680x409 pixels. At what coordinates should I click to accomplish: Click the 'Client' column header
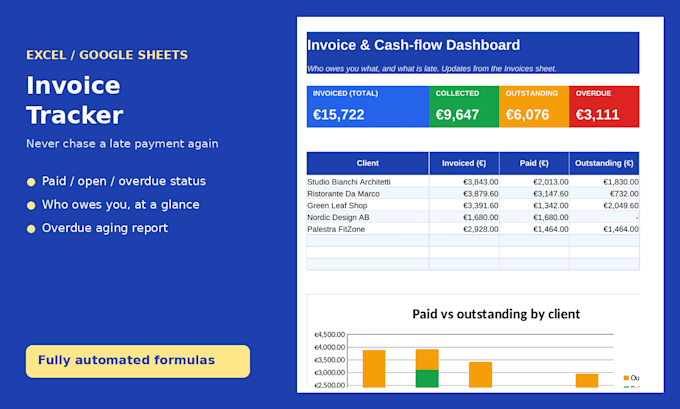pyautogui.click(x=368, y=163)
